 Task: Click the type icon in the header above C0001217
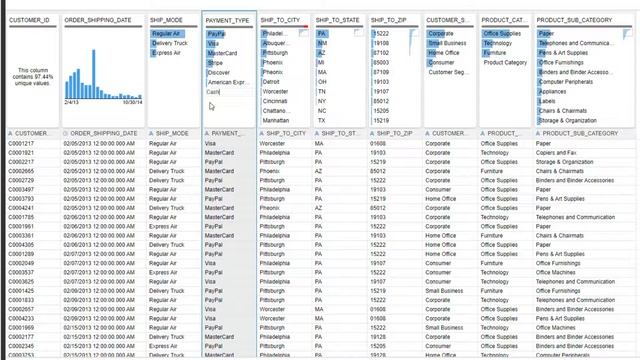pyautogui.click(x=11, y=133)
